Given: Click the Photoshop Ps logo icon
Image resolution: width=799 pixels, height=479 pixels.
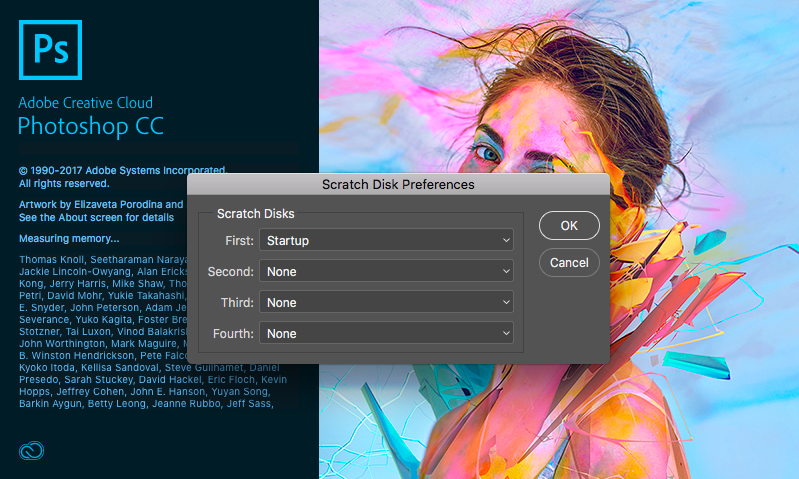Looking at the screenshot, I should [x=50, y=50].
